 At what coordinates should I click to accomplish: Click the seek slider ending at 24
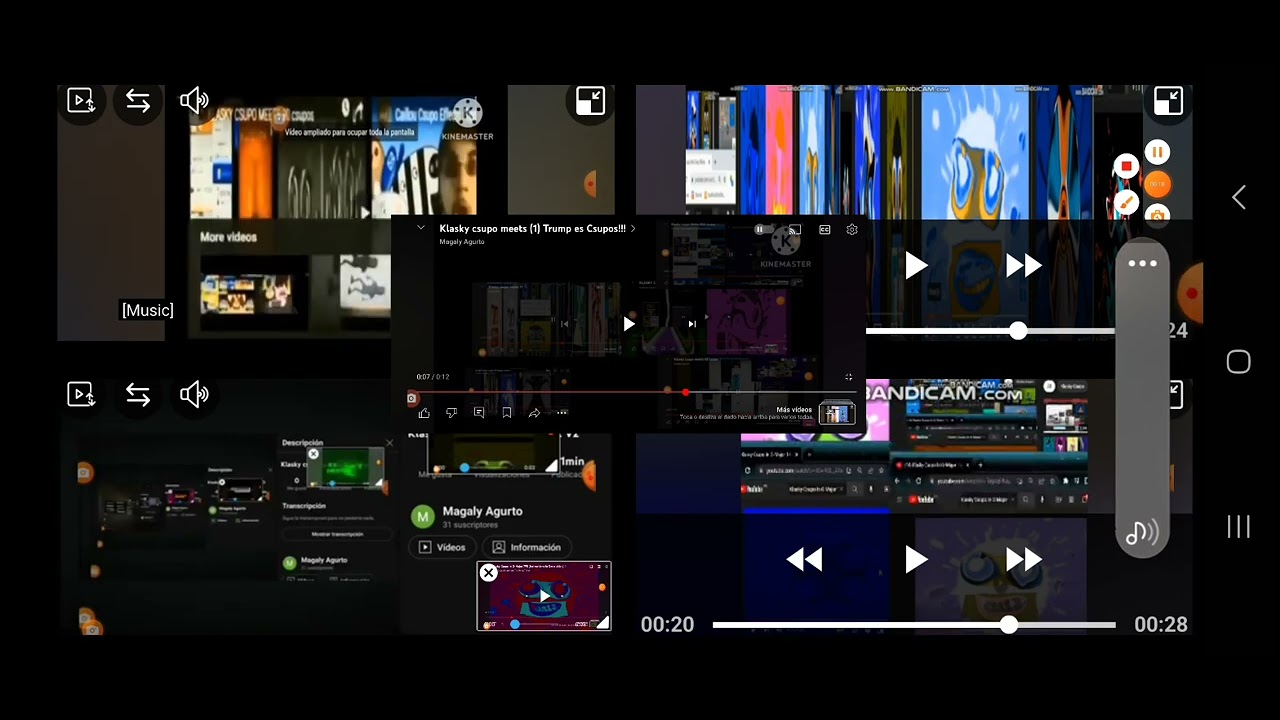click(x=990, y=331)
